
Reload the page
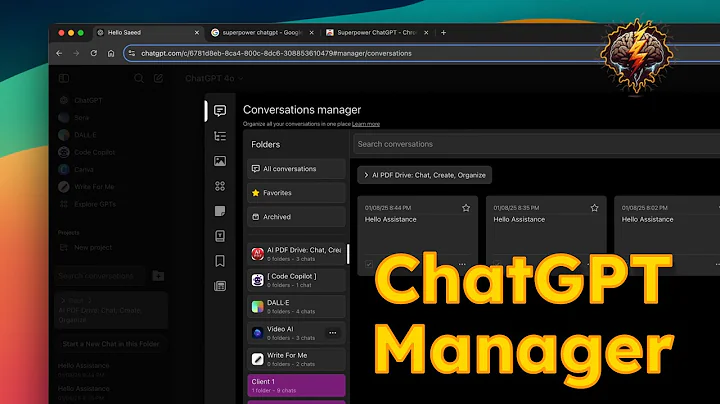point(94,53)
